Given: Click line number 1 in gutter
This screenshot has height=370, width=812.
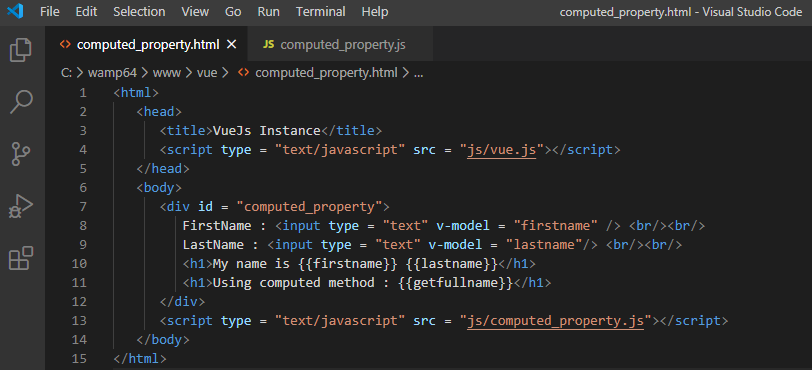Looking at the screenshot, I should [x=83, y=93].
